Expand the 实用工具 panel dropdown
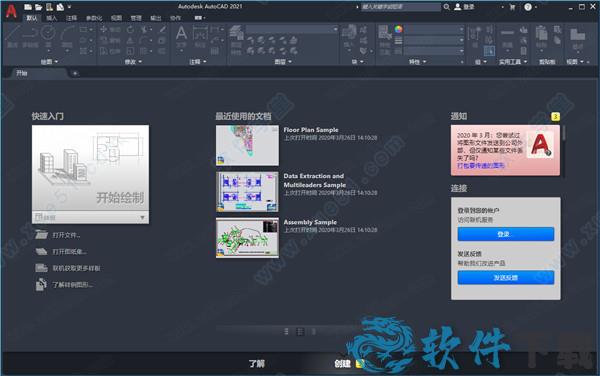Image resolution: width=600 pixels, height=376 pixels. point(513,62)
